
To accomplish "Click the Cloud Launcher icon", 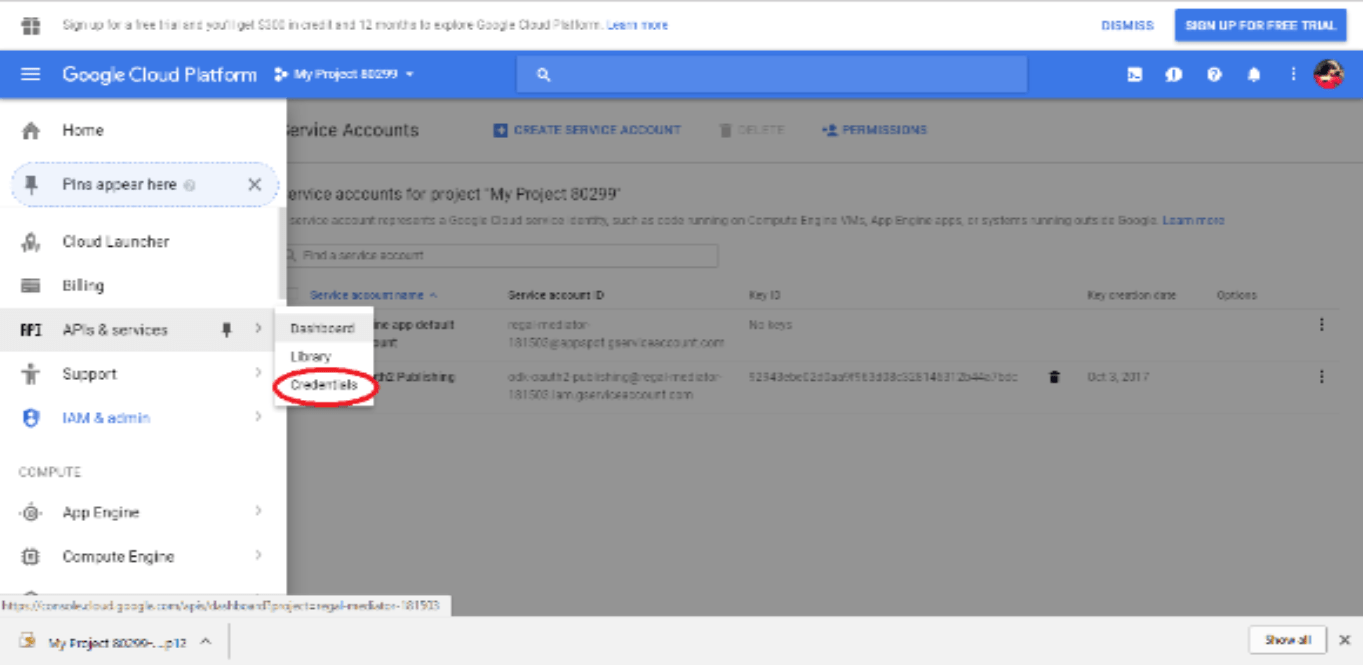I will (31, 242).
